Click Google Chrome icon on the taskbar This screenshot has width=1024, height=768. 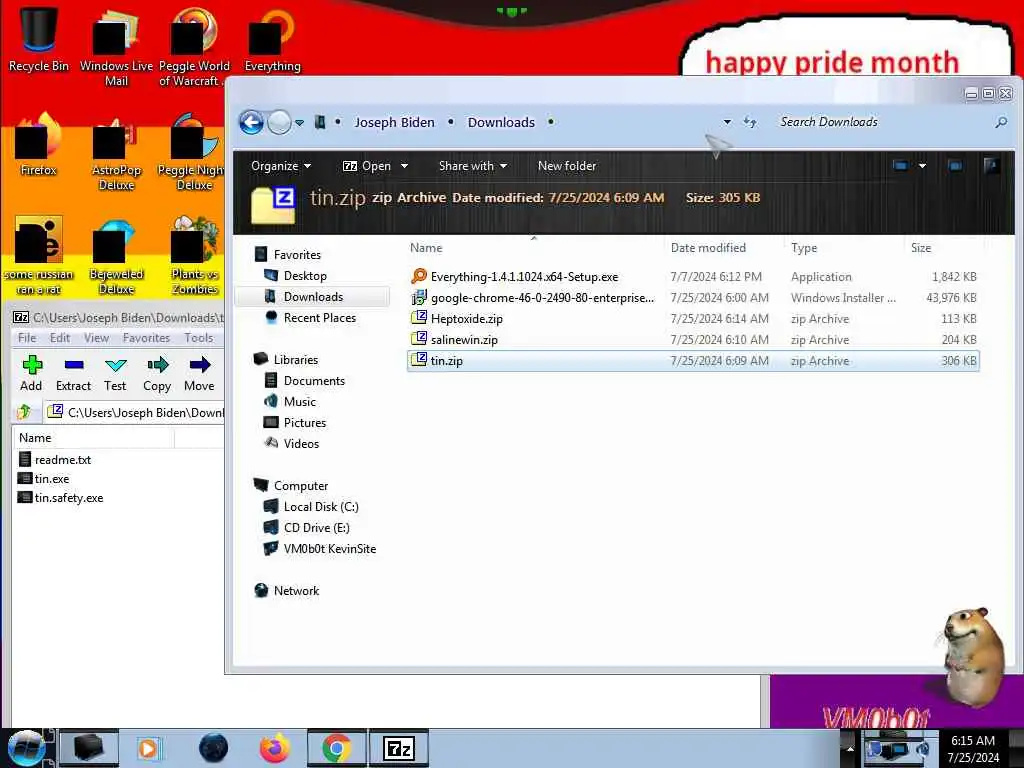tap(336, 748)
